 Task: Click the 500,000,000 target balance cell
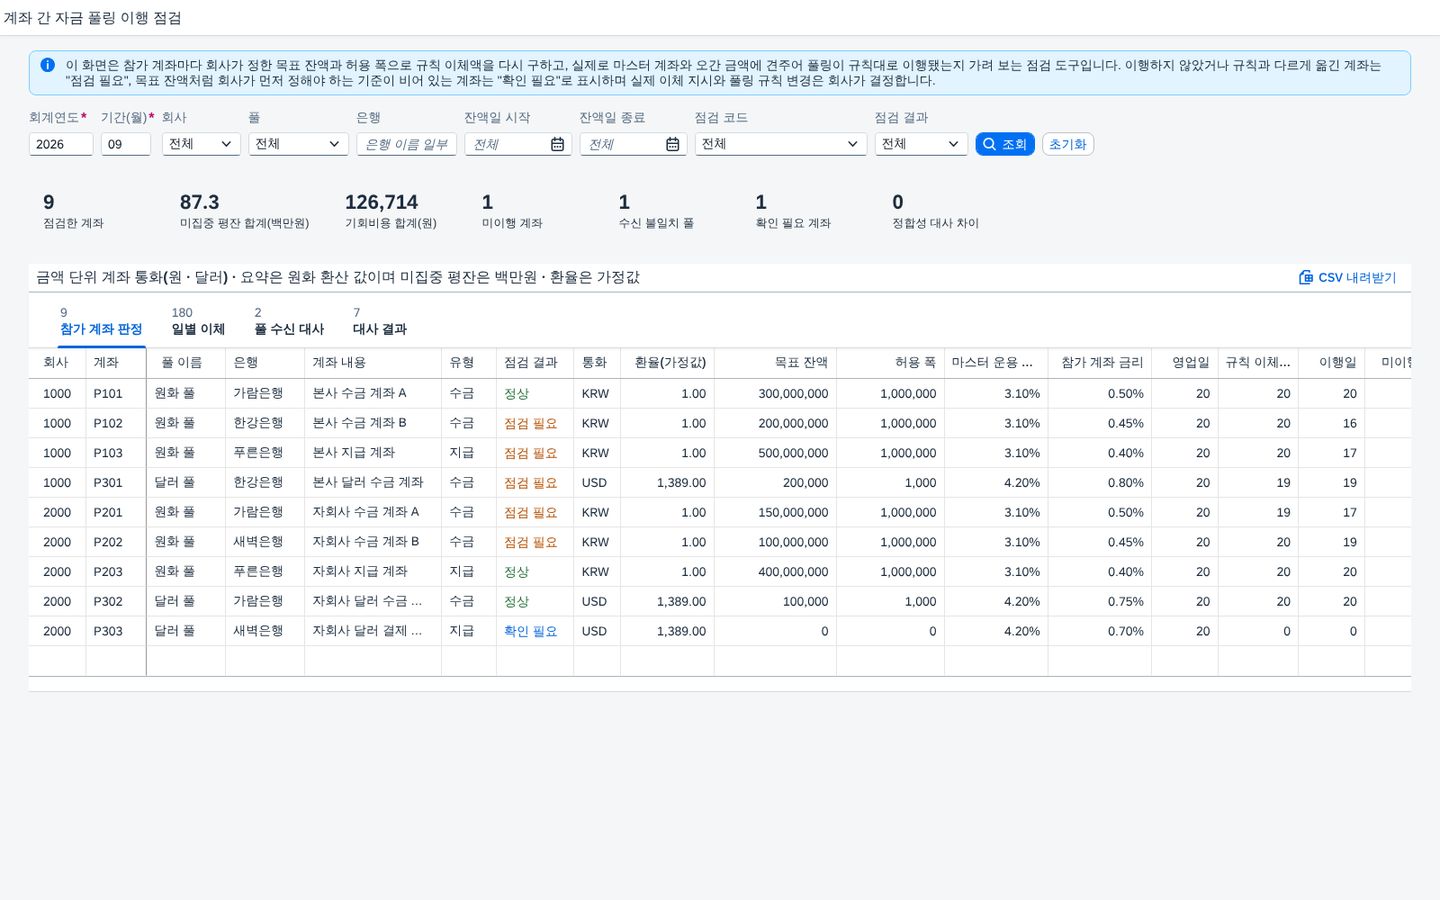click(775, 453)
